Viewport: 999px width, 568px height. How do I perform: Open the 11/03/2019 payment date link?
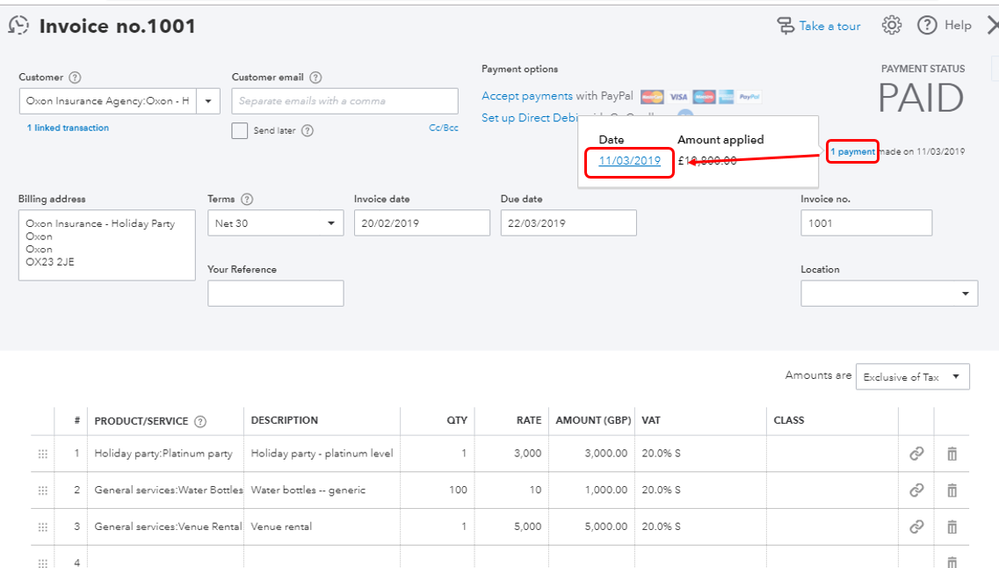[629, 160]
